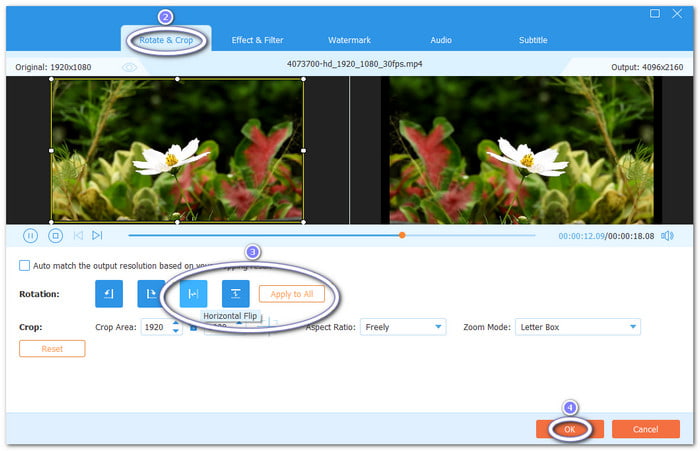The width and height of the screenshot is (700, 451).
Task: Decrease crop width value
Action: point(176,331)
